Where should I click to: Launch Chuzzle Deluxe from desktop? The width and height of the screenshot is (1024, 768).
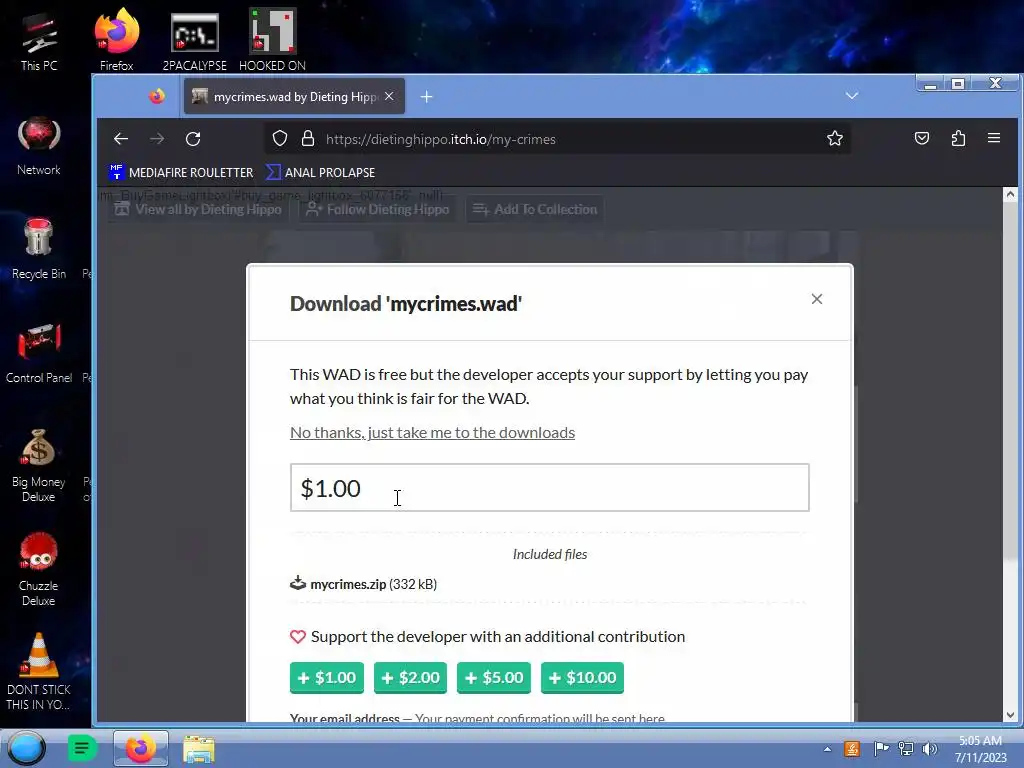(x=39, y=569)
